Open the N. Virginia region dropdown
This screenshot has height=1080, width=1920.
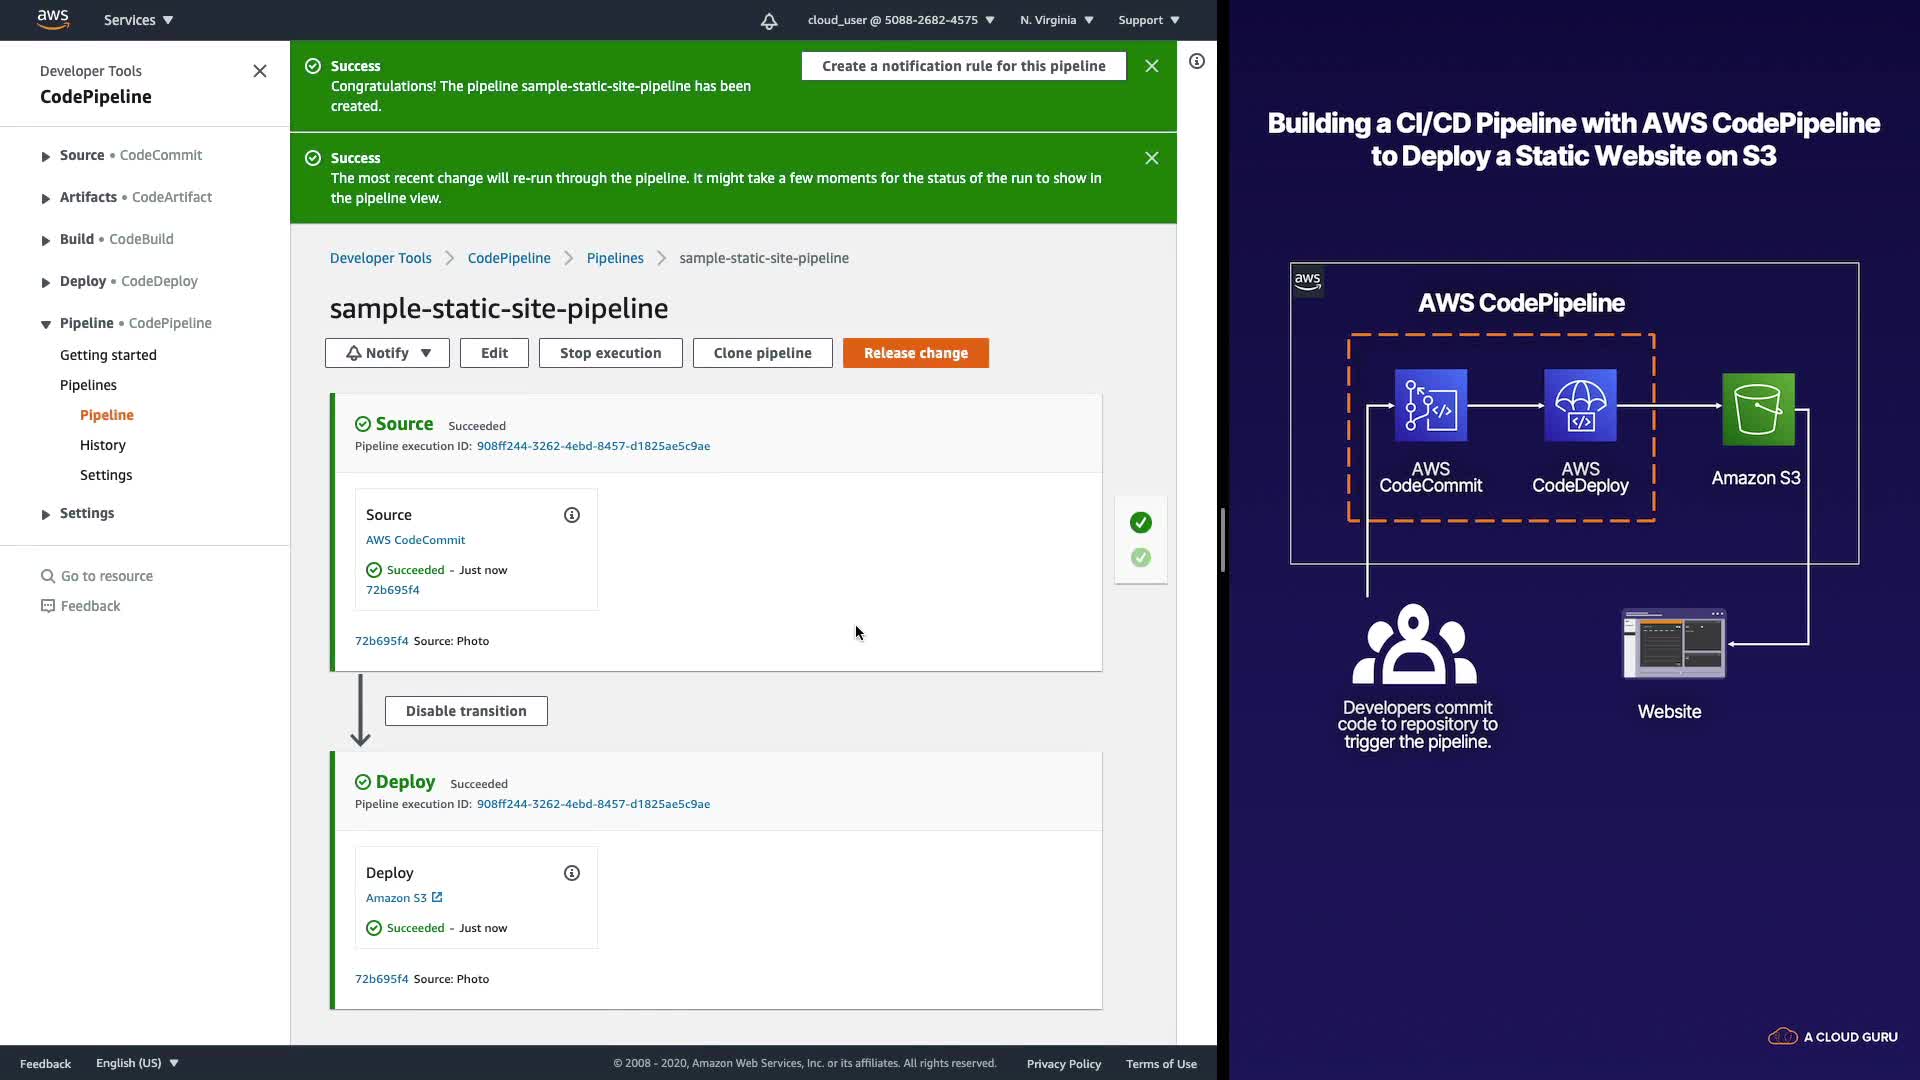(1056, 20)
